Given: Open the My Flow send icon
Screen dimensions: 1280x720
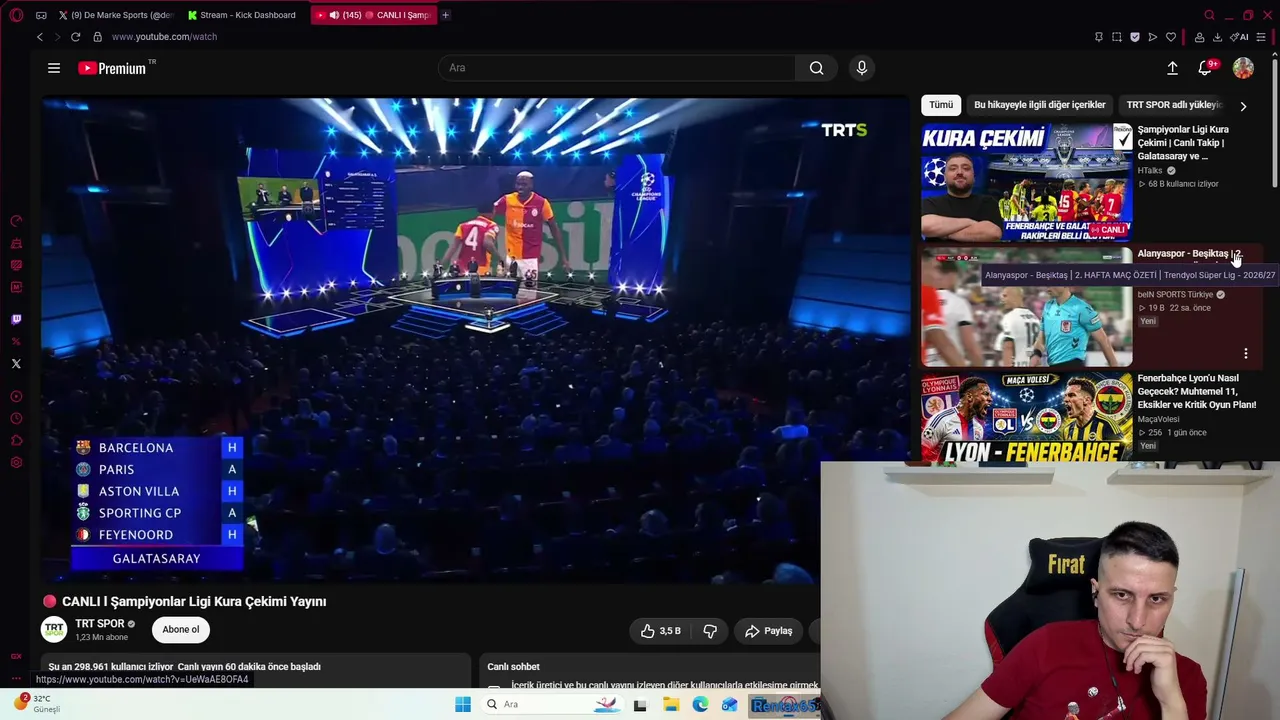Looking at the screenshot, I should tap(1153, 37).
